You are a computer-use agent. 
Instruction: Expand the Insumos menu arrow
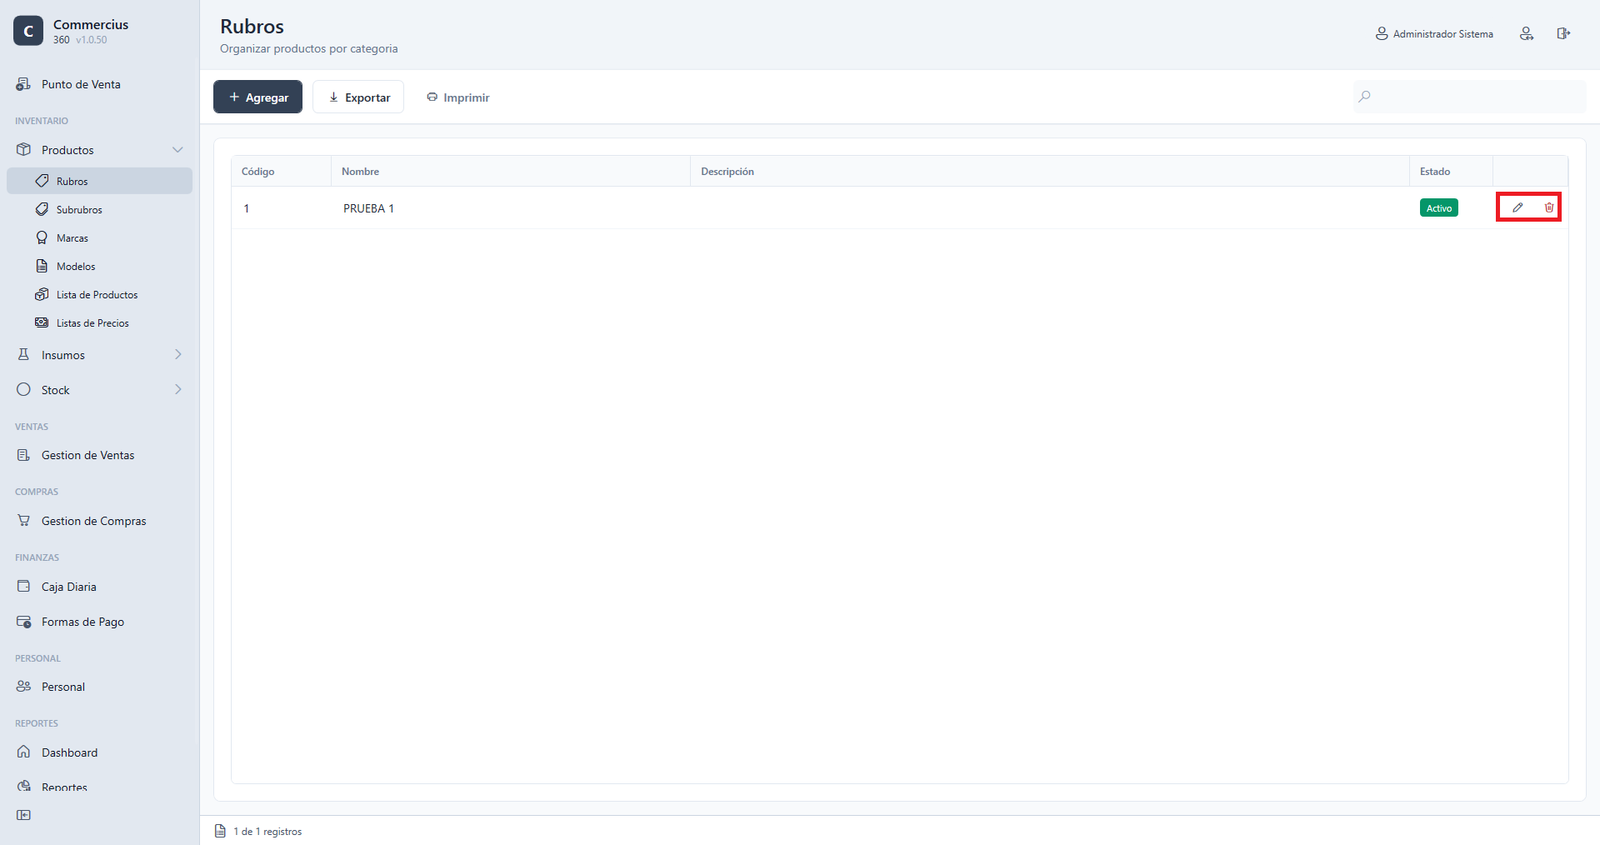click(x=178, y=355)
